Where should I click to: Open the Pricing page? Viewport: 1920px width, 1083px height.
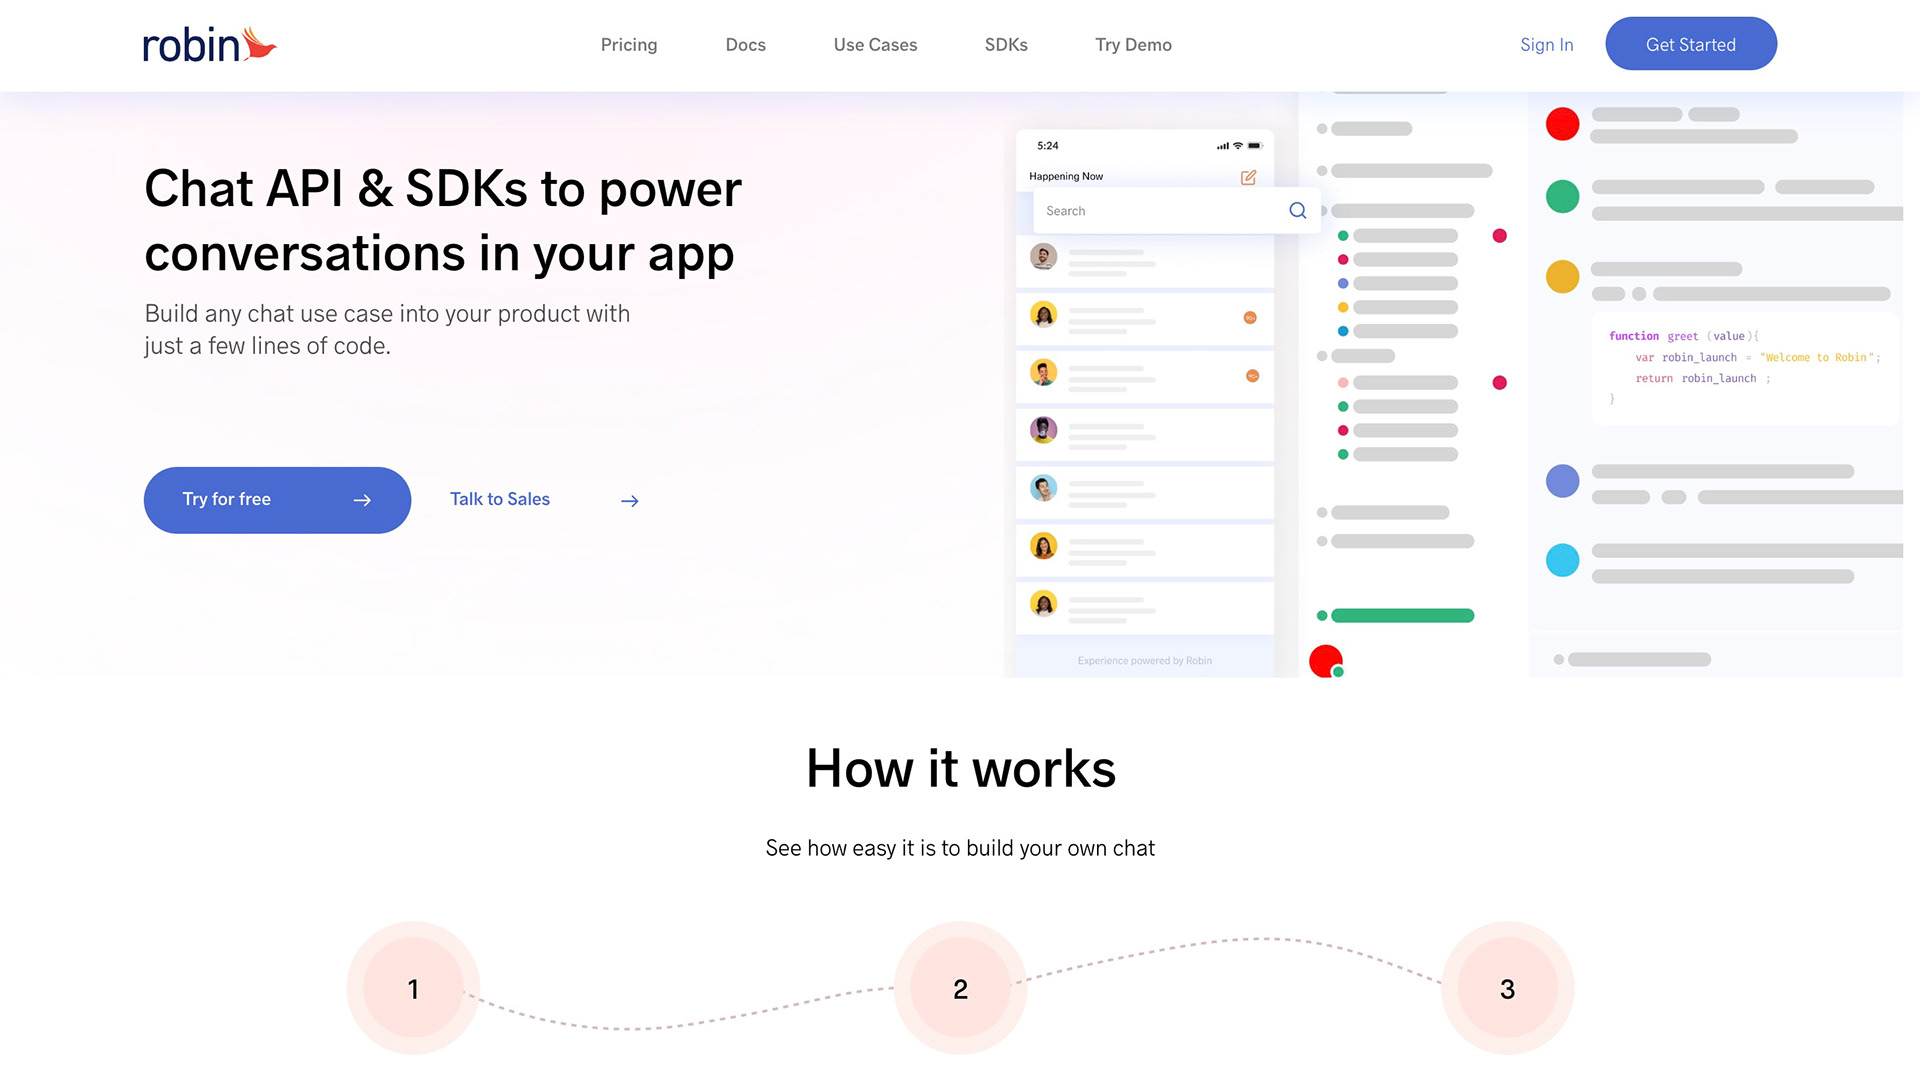tap(628, 45)
